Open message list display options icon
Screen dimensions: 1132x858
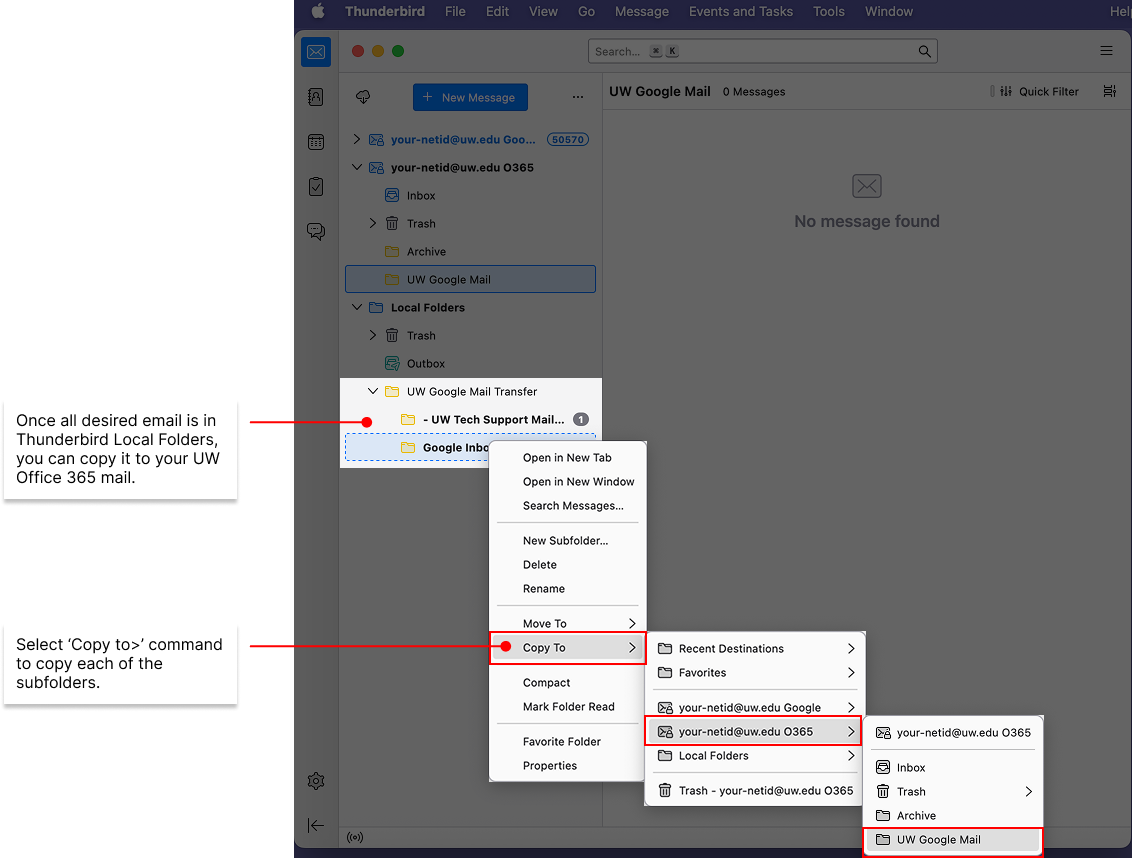tap(1109, 91)
